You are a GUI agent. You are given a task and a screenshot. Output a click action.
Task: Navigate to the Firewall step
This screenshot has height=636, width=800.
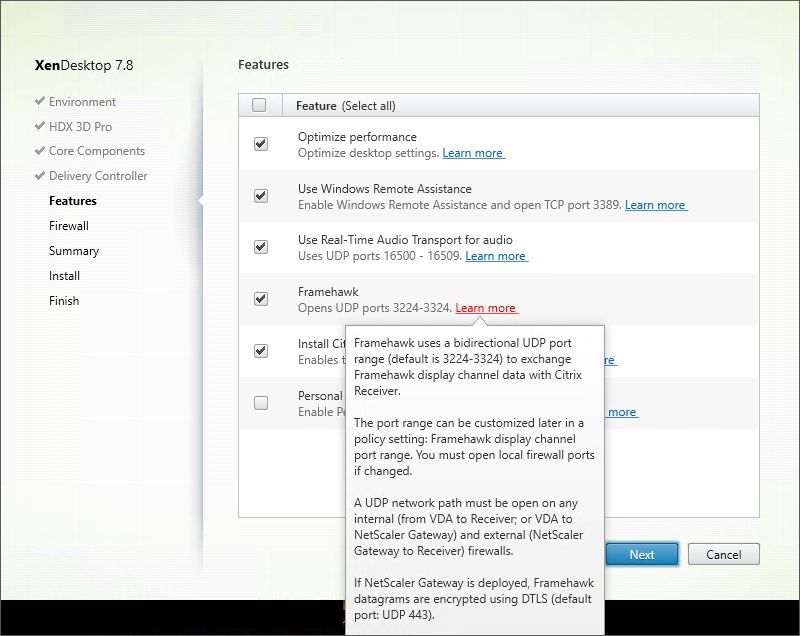pyautogui.click(x=69, y=226)
